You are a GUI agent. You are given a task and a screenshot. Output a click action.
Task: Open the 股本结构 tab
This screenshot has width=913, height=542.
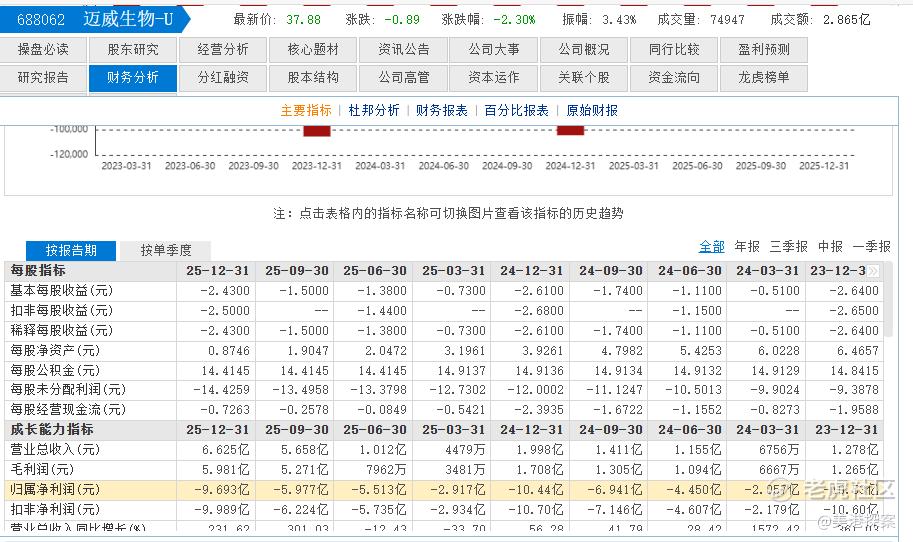[x=313, y=77]
